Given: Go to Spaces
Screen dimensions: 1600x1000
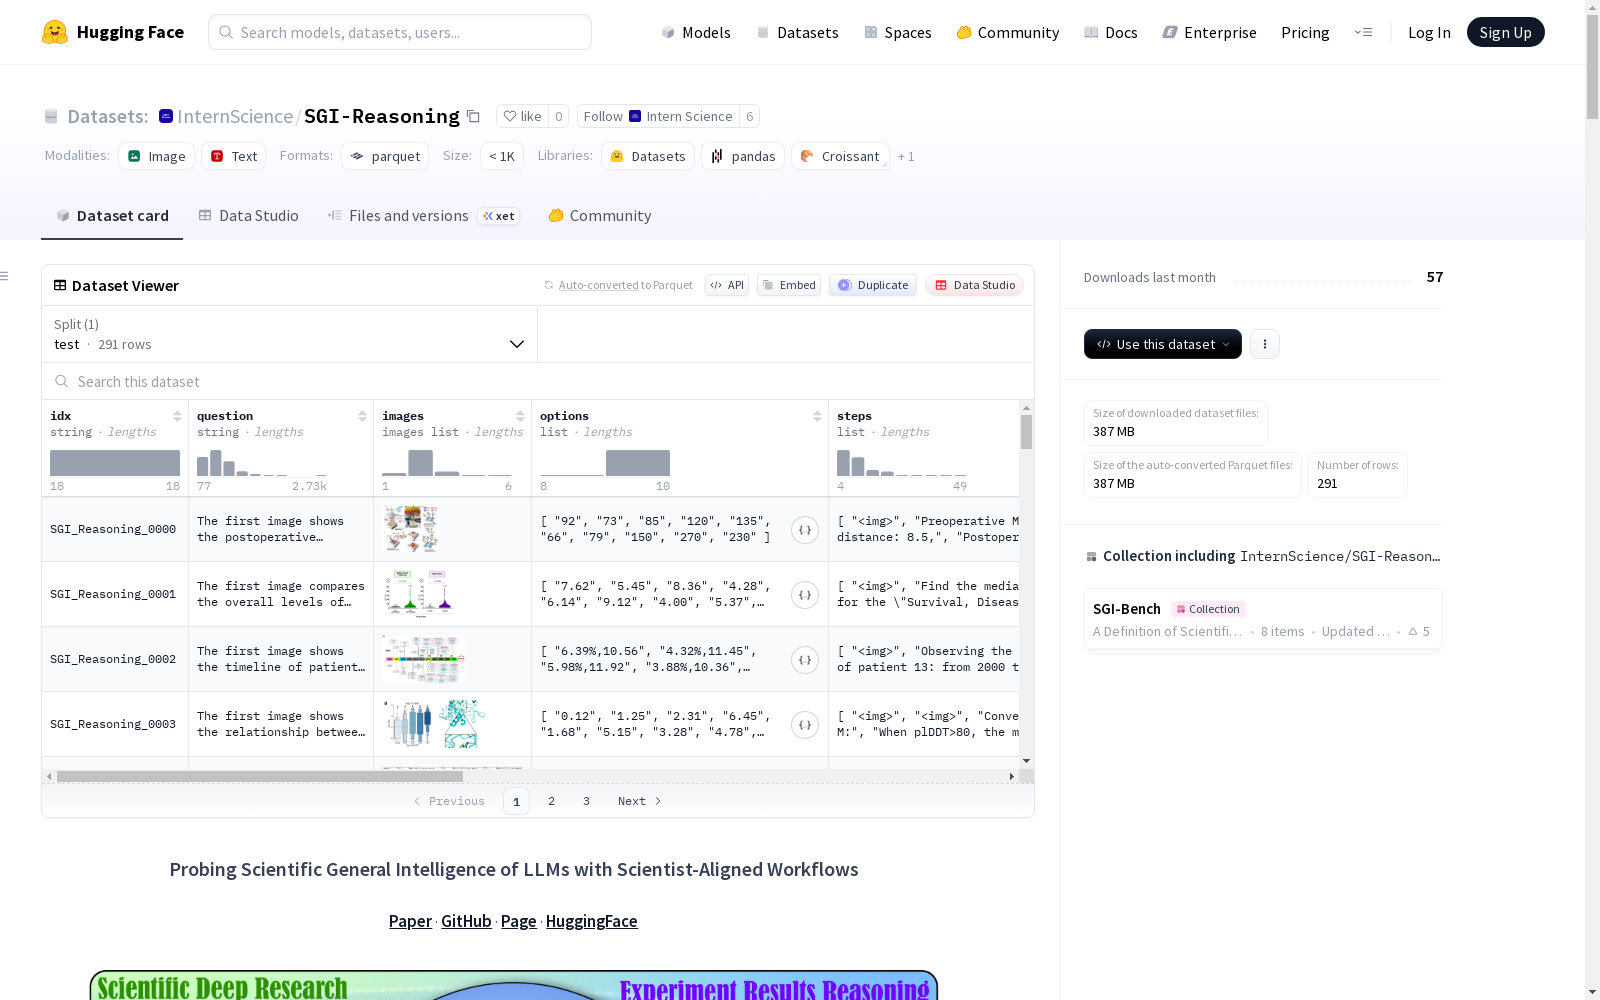Looking at the screenshot, I should click(897, 32).
